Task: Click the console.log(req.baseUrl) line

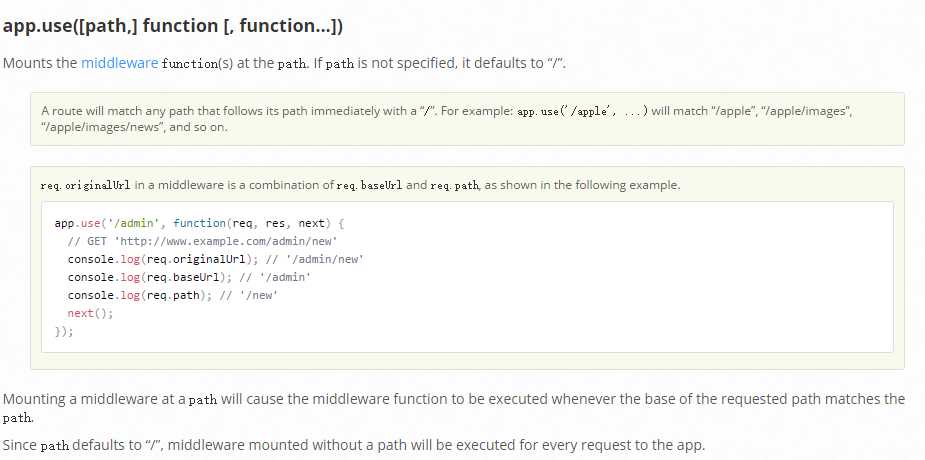Action: [x=189, y=277]
